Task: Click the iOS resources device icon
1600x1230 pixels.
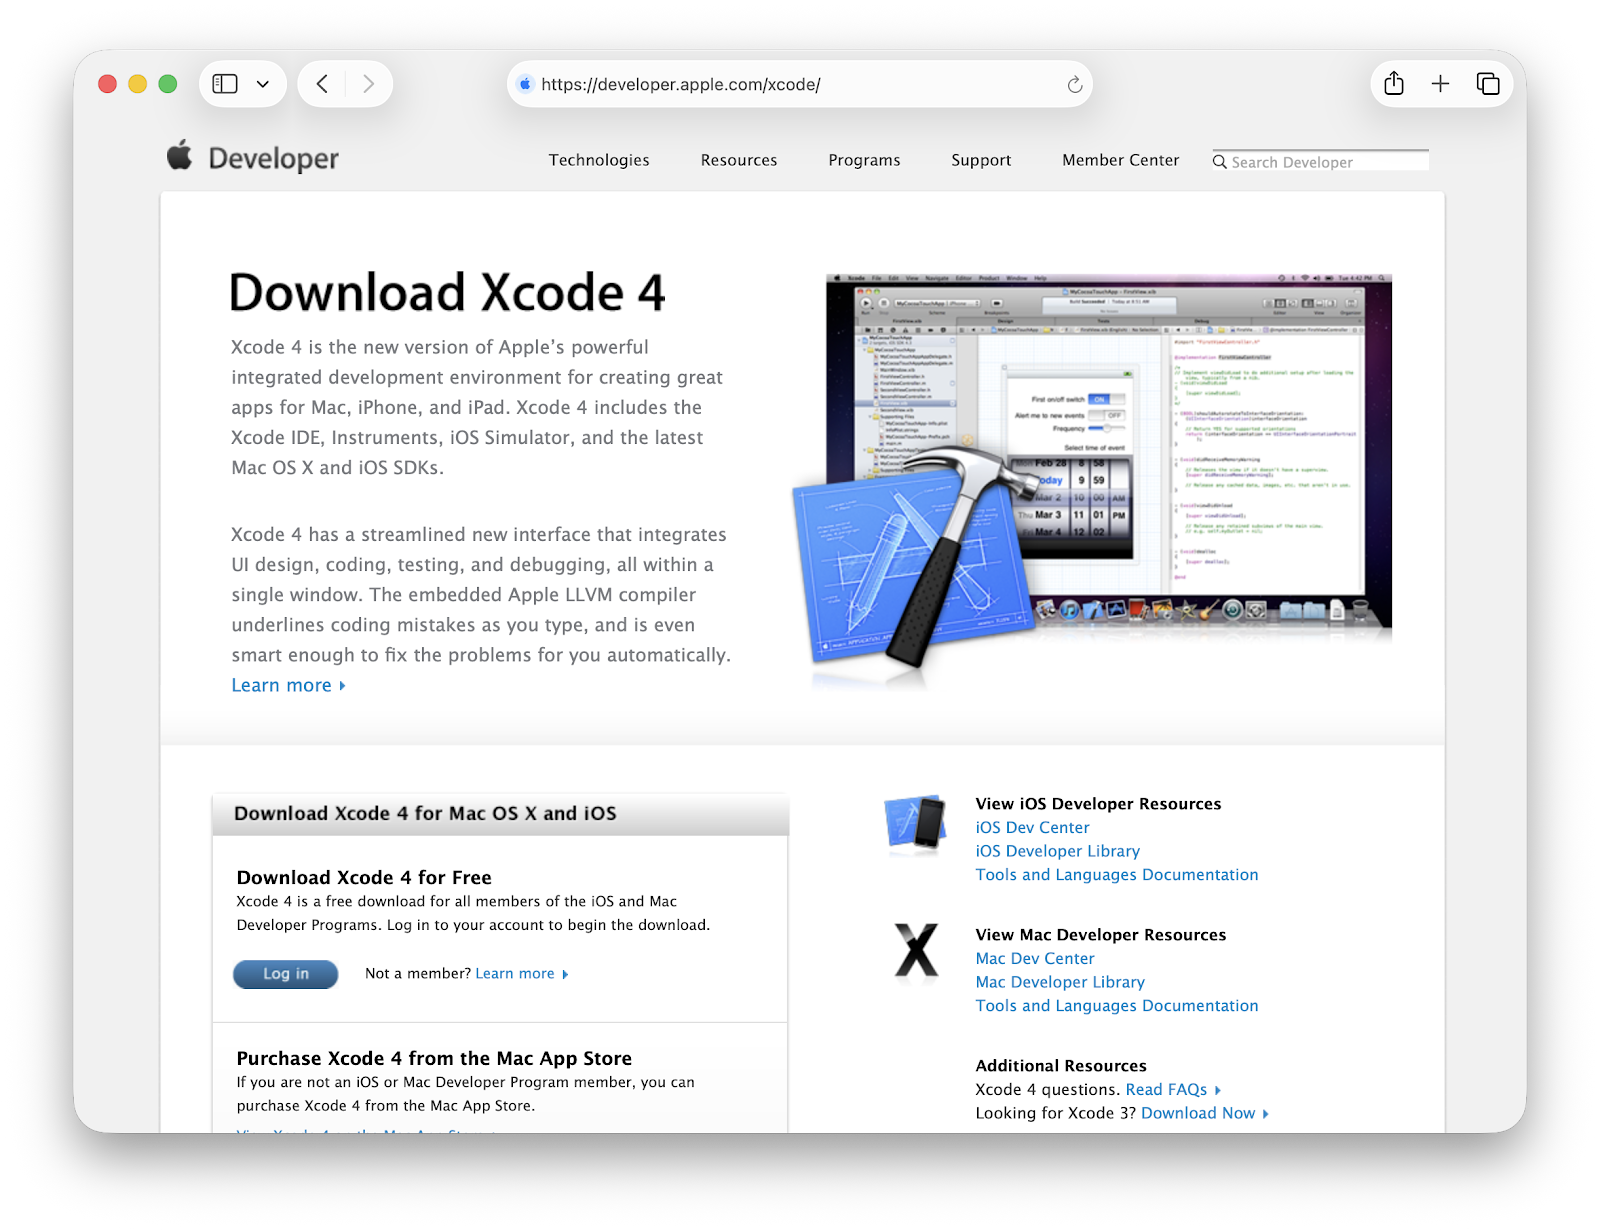Action: pos(915,822)
